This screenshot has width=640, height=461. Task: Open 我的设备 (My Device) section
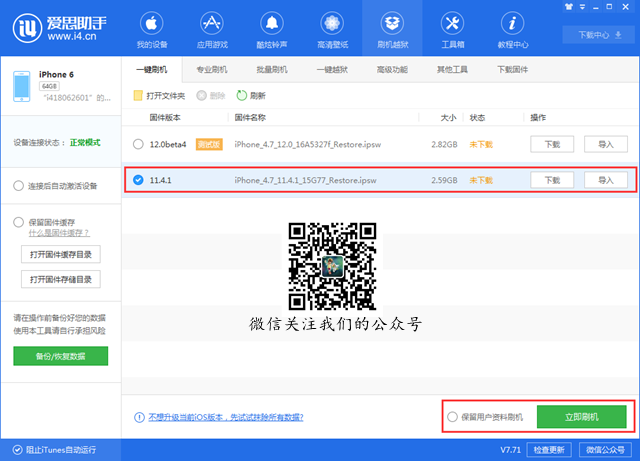(151, 30)
